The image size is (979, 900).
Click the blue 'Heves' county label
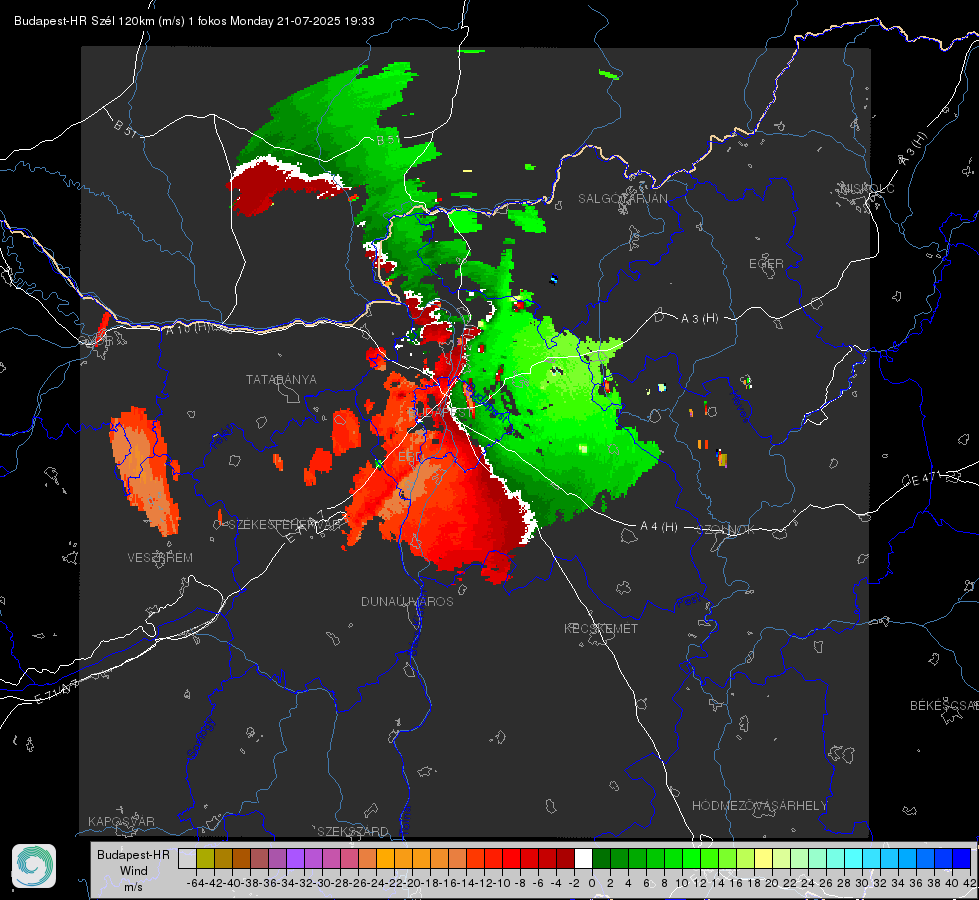click(739, 406)
